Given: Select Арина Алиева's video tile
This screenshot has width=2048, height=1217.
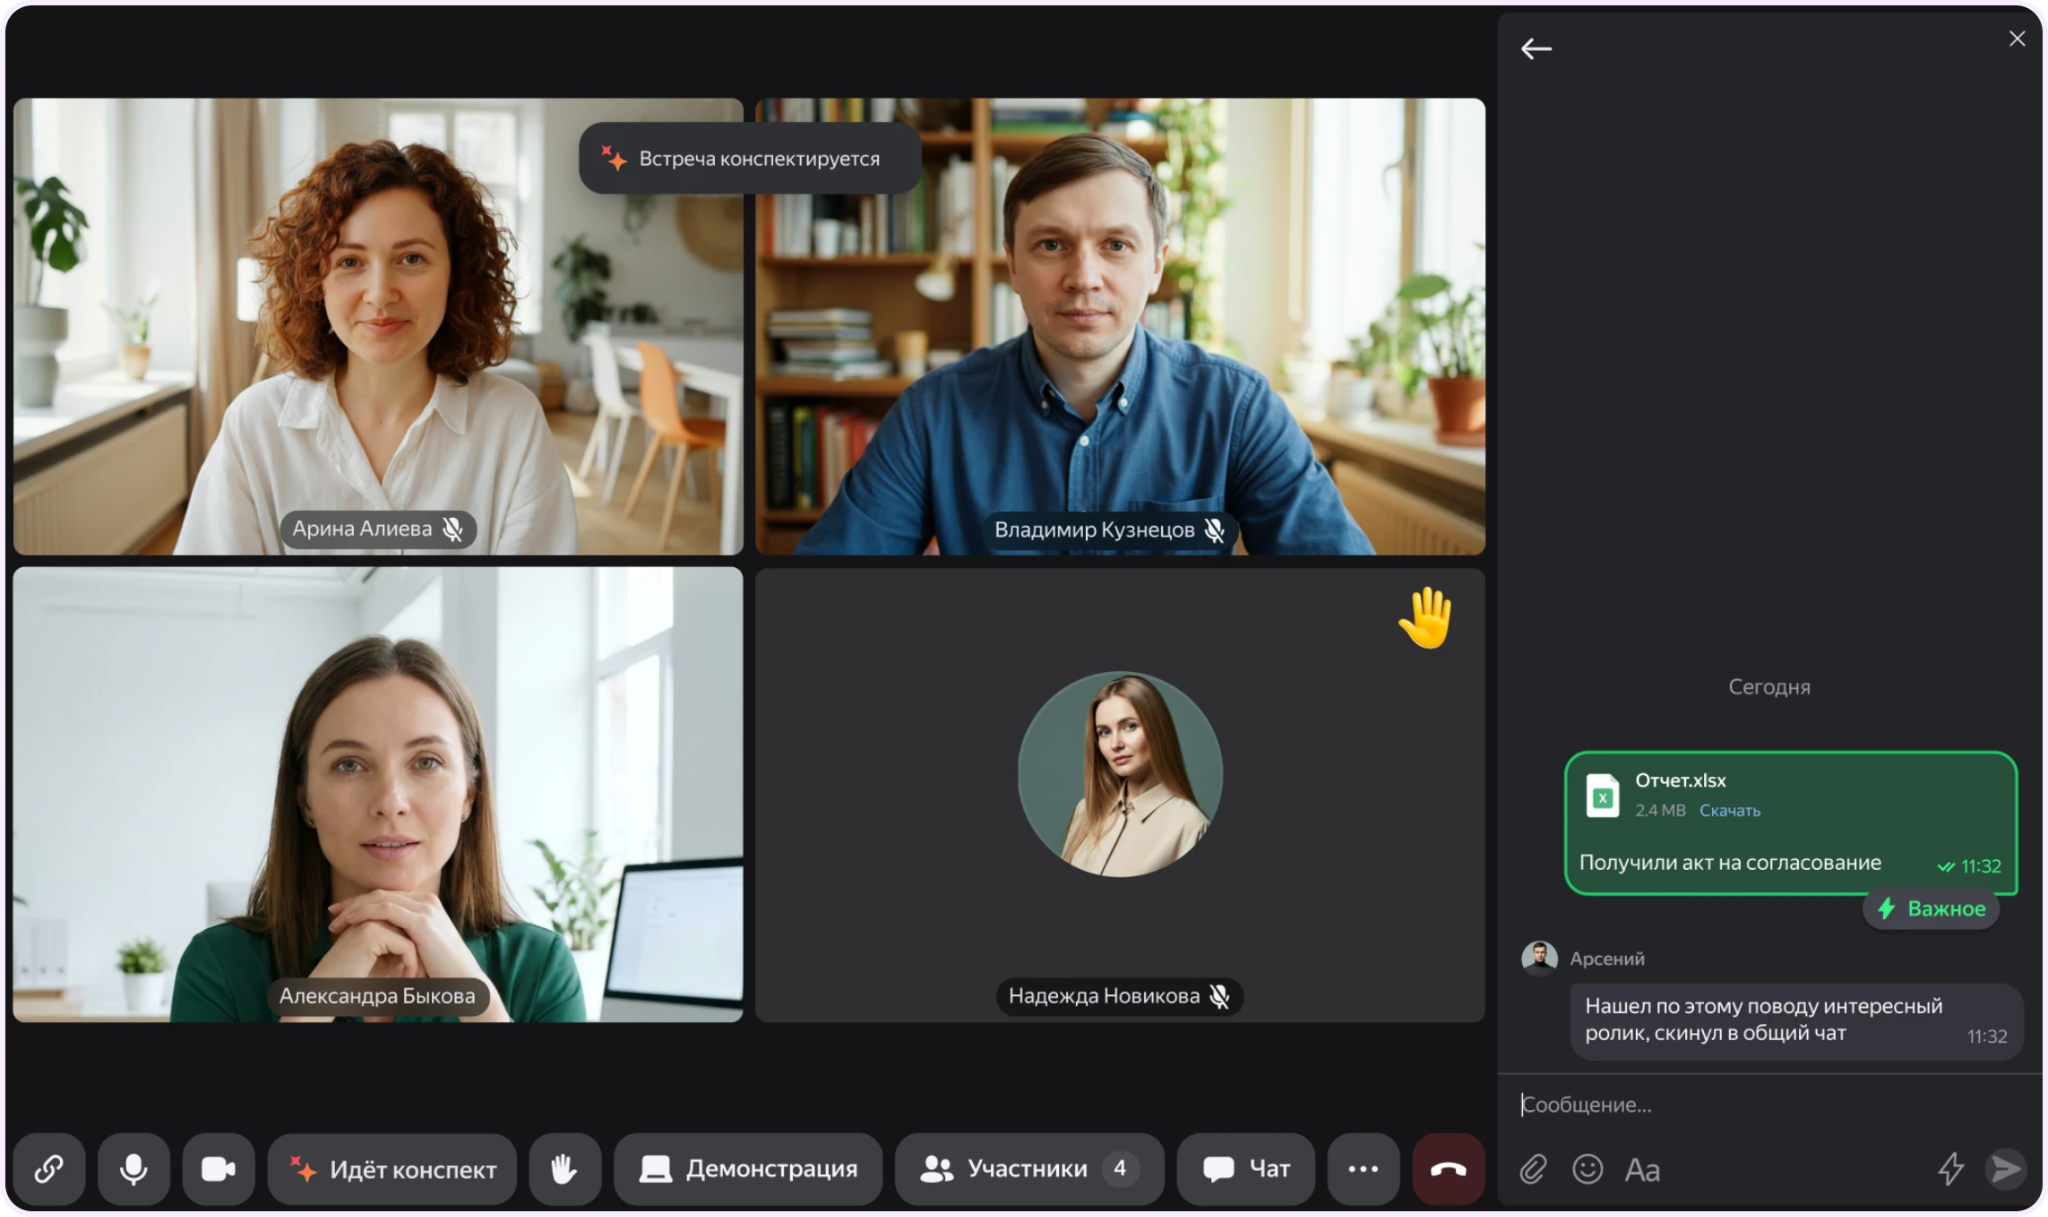Looking at the screenshot, I should click(x=378, y=326).
